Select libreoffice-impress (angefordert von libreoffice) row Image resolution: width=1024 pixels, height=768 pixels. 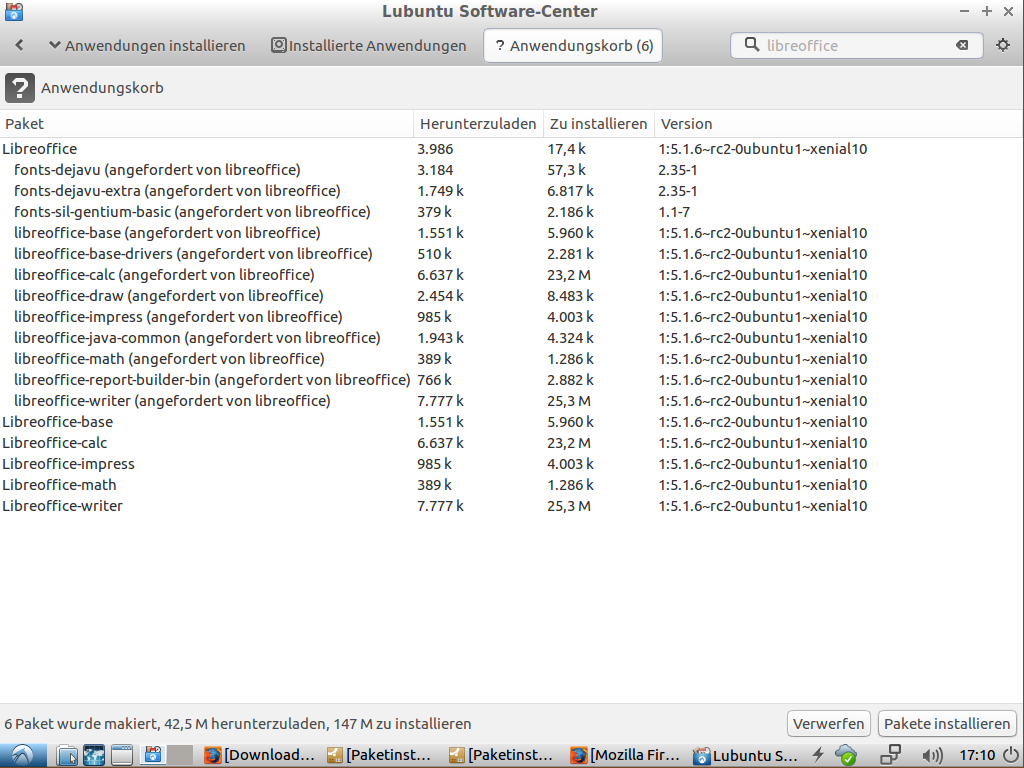tap(511, 317)
